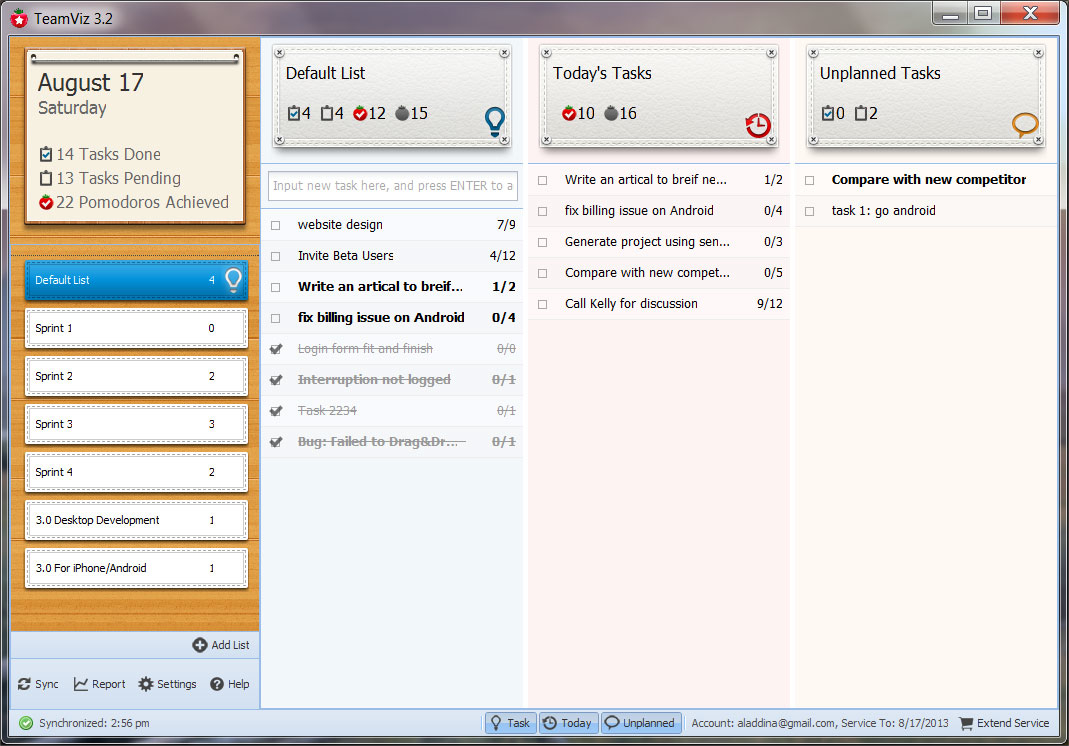Tick the 'Call Kelly for discussion' checkbox
Screen dimensions: 1069x746
[x=543, y=304]
